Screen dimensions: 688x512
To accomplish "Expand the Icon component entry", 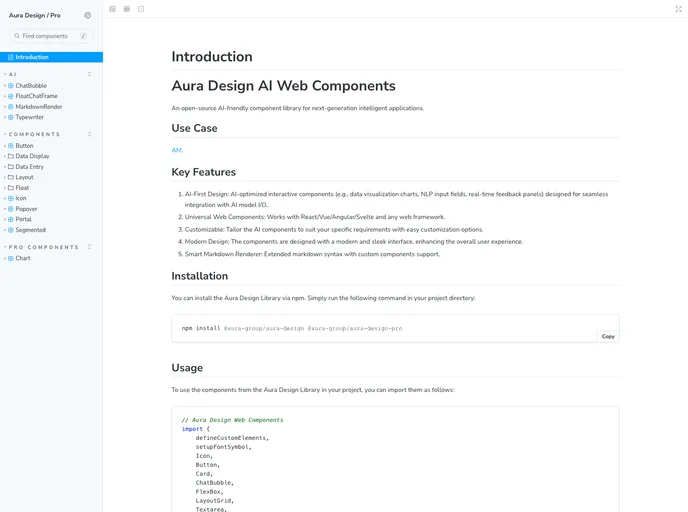I will 21,198.
